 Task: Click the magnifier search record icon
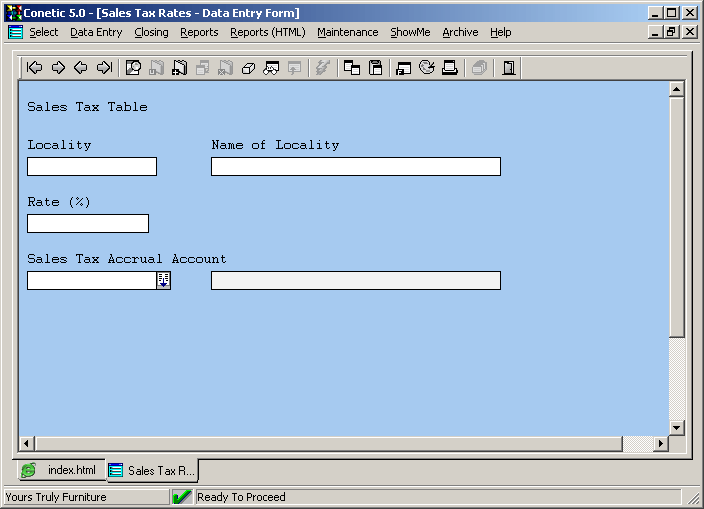[133, 68]
